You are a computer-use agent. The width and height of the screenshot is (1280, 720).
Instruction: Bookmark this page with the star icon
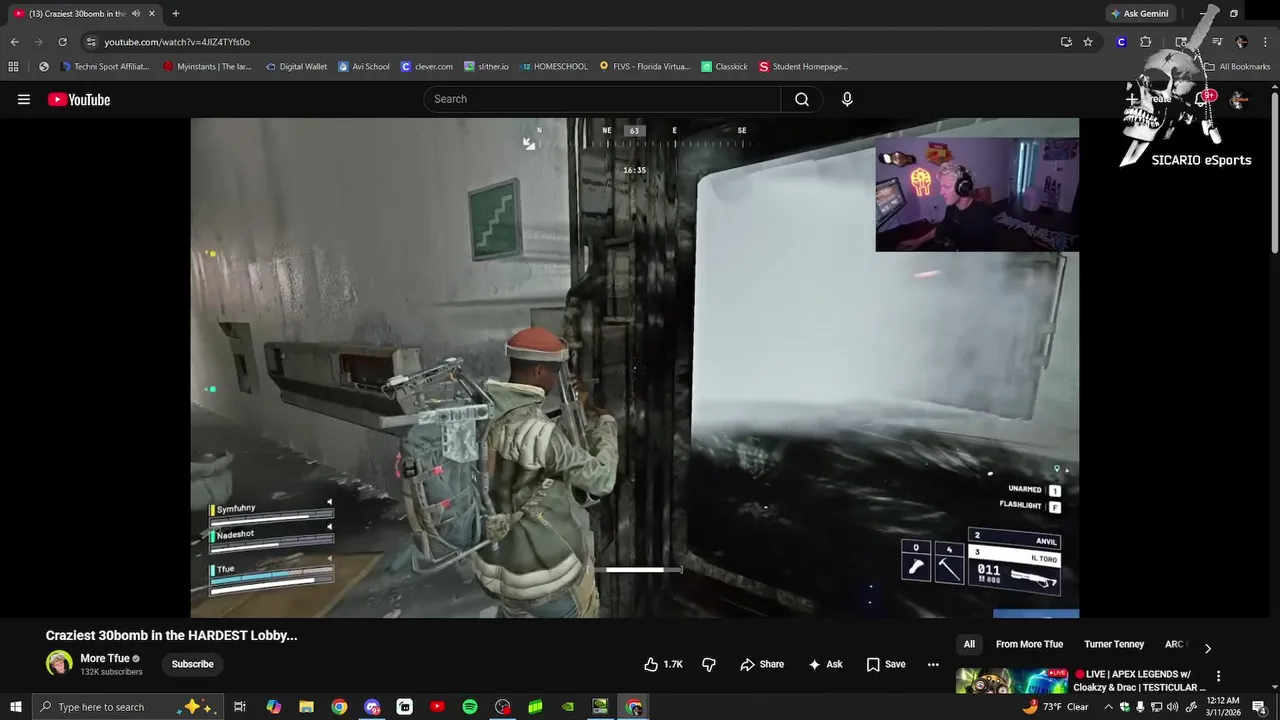[x=1088, y=42]
